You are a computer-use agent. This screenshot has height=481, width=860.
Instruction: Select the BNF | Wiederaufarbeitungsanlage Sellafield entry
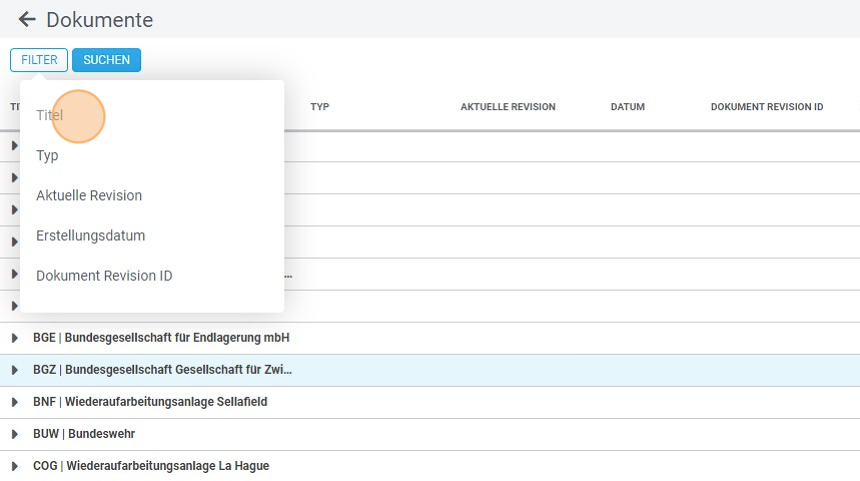[x=150, y=402]
